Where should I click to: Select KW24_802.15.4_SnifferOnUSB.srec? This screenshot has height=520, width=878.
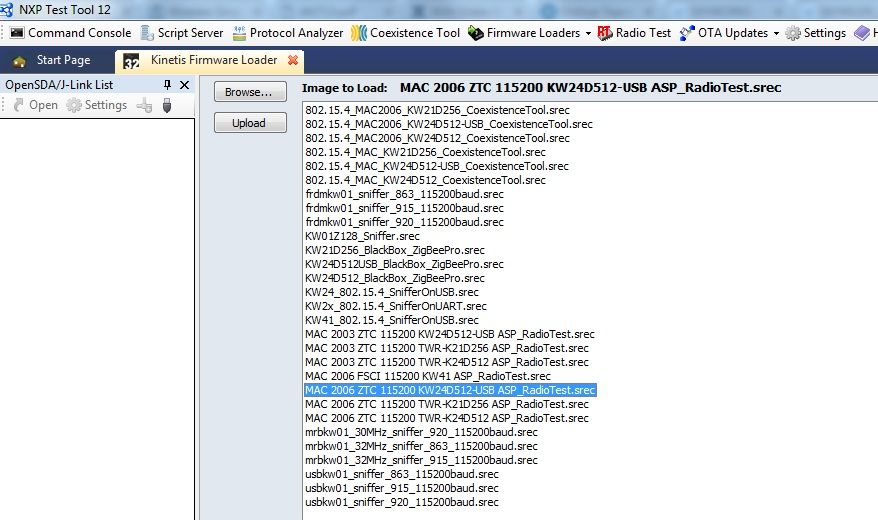pos(392,292)
